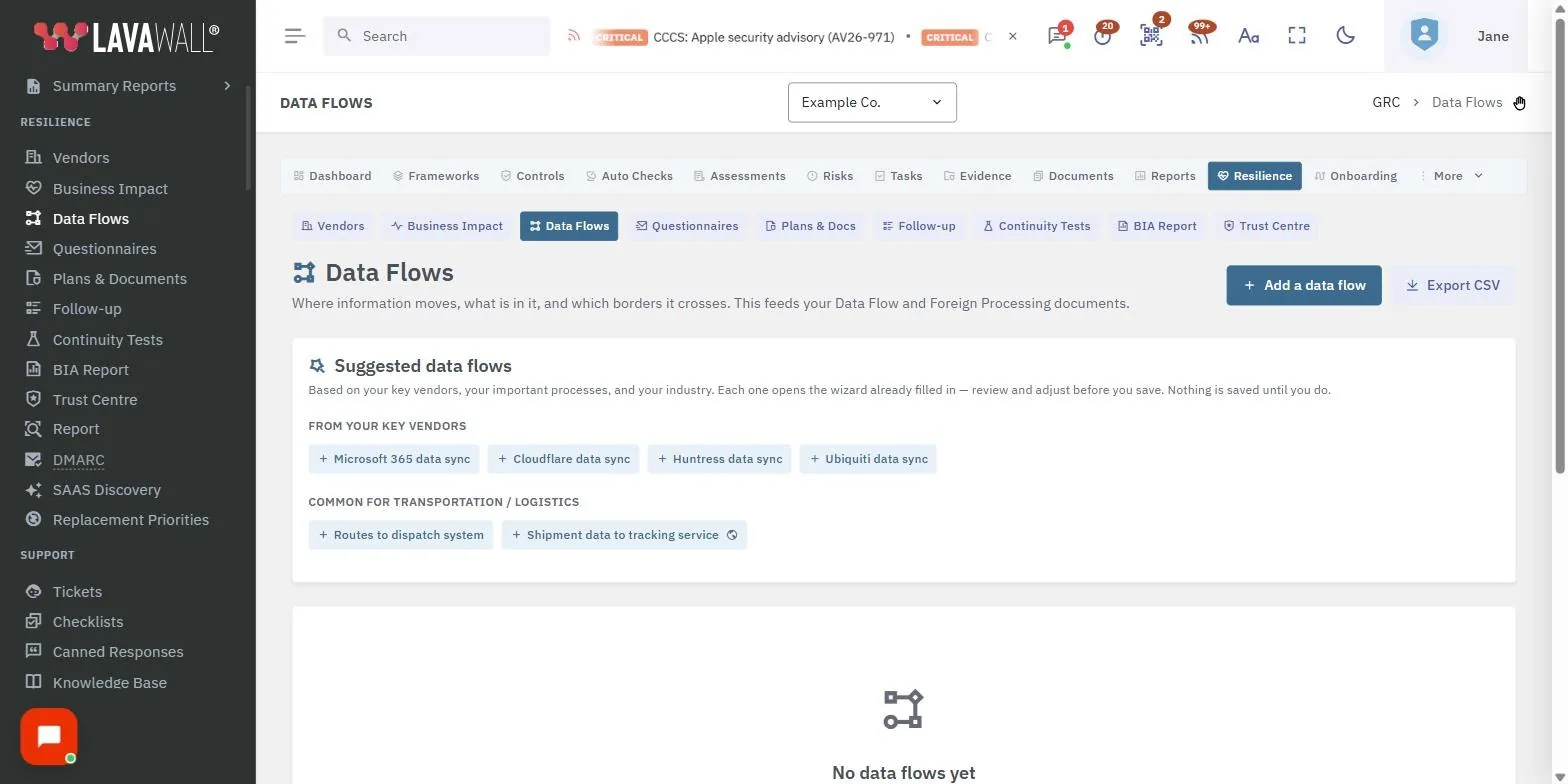
Task: Open Vendors in the sidebar
Action: pyautogui.click(x=81, y=158)
